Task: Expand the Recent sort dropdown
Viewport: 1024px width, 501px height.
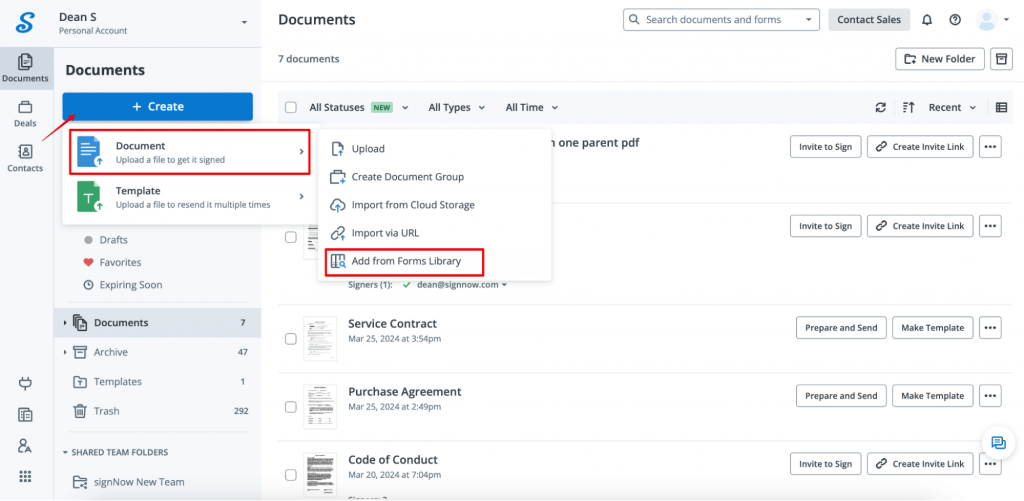Action: (x=951, y=107)
